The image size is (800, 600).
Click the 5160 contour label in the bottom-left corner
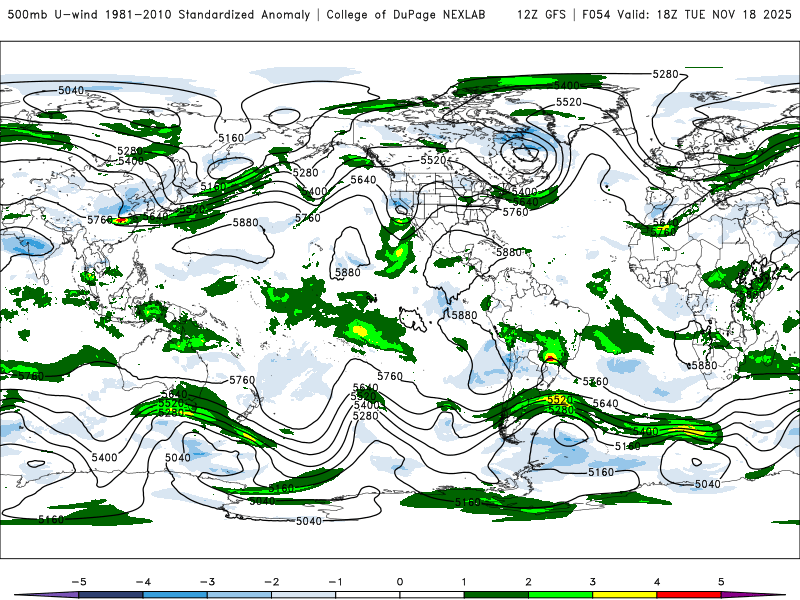pos(51,520)
